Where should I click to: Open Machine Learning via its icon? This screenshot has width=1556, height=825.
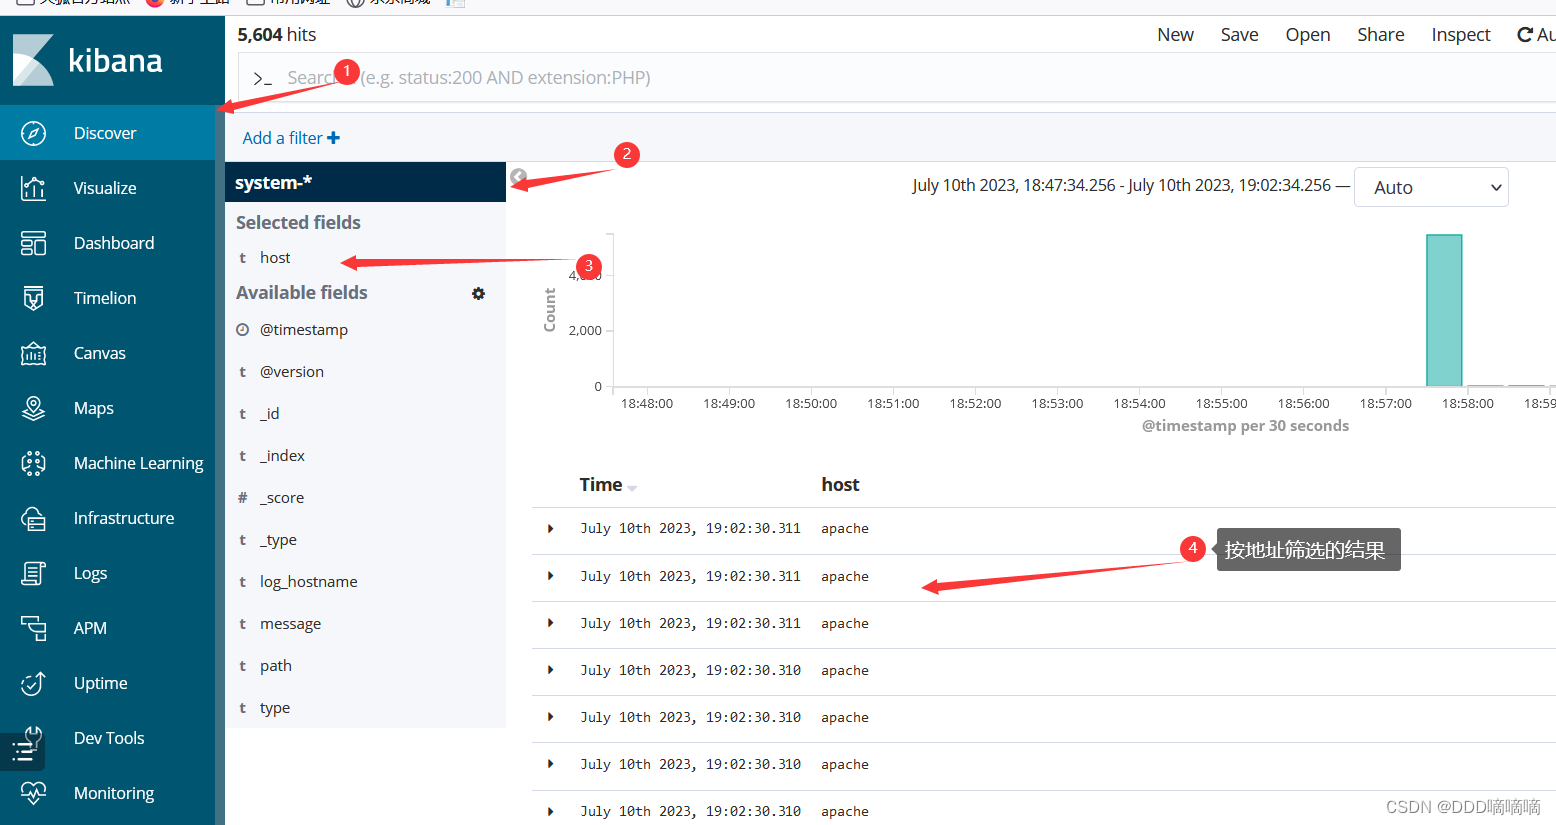(33, 463)
